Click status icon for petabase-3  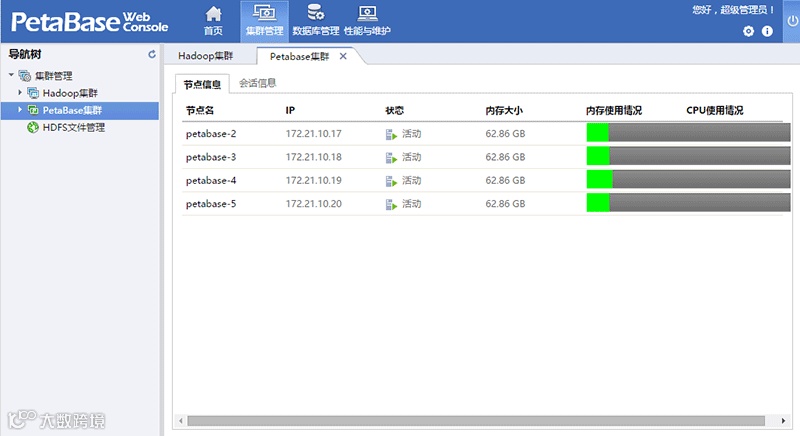pos(391,158)
